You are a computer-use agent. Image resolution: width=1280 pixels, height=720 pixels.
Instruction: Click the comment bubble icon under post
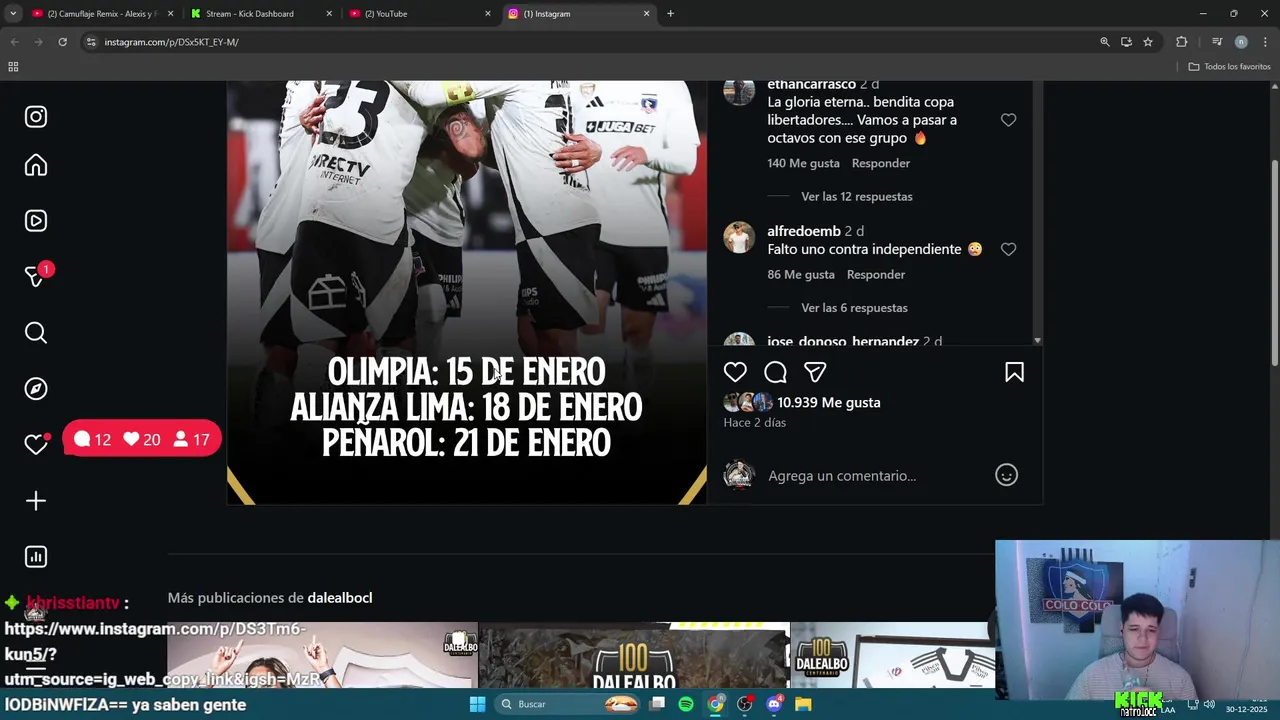[775, 372]
